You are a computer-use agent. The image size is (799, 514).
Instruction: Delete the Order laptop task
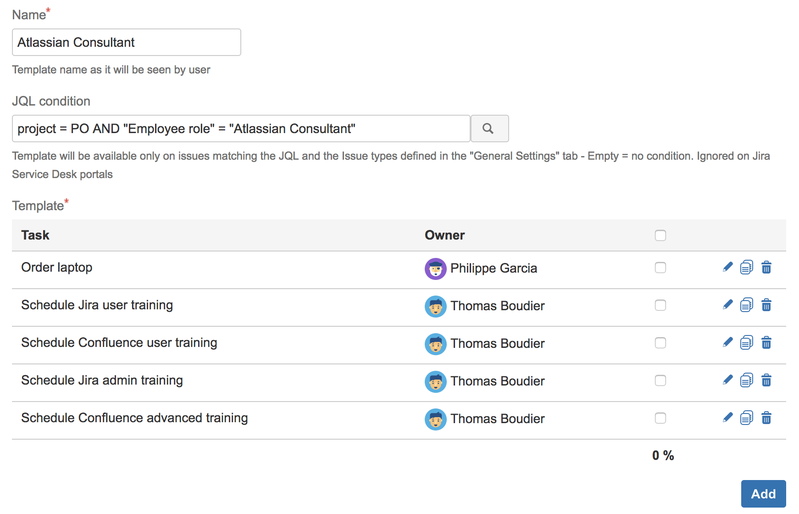point(766,268)
